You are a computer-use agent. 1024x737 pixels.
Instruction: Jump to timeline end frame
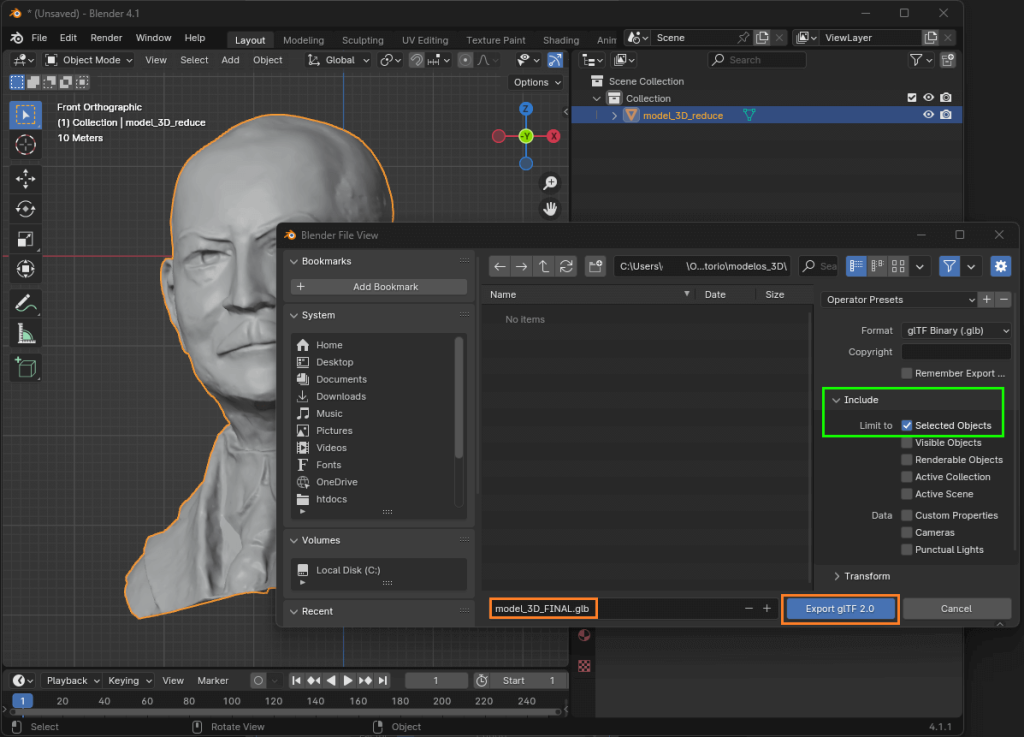pos(383,681)
